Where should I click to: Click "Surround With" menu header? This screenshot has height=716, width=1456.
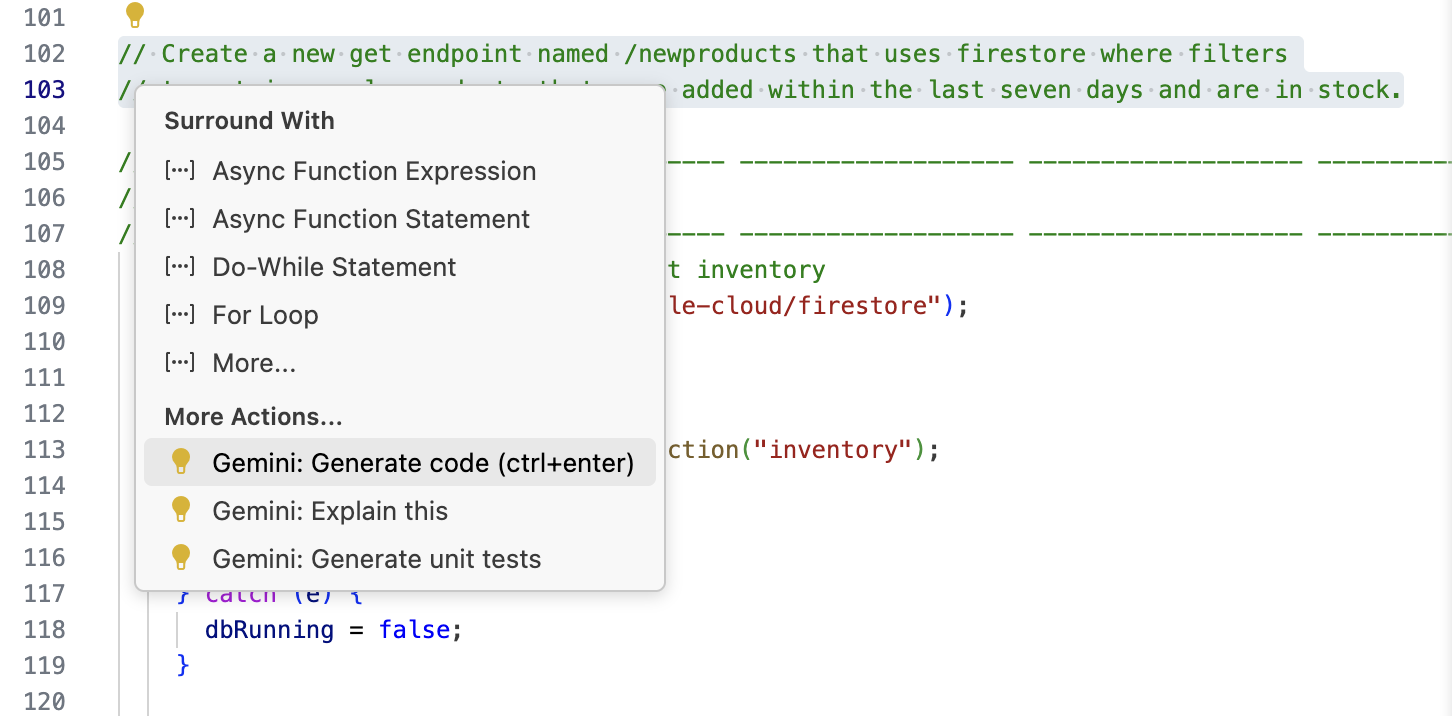tap(250, 121)
